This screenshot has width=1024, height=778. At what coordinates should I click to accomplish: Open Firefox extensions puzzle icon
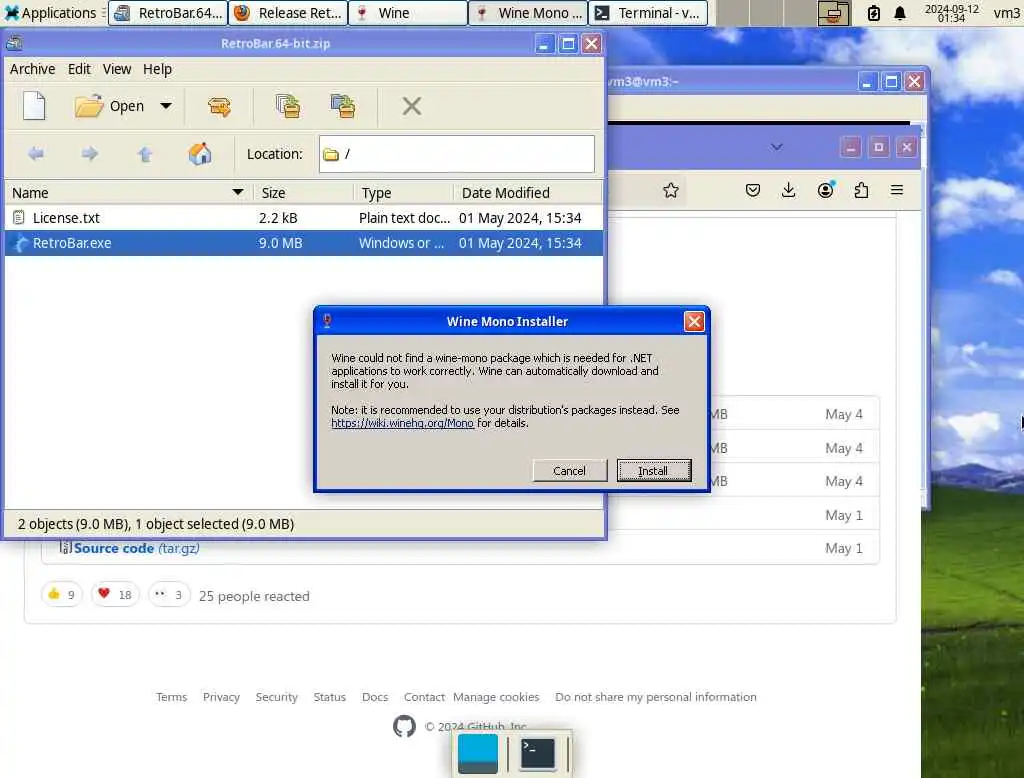pos(861,191)
